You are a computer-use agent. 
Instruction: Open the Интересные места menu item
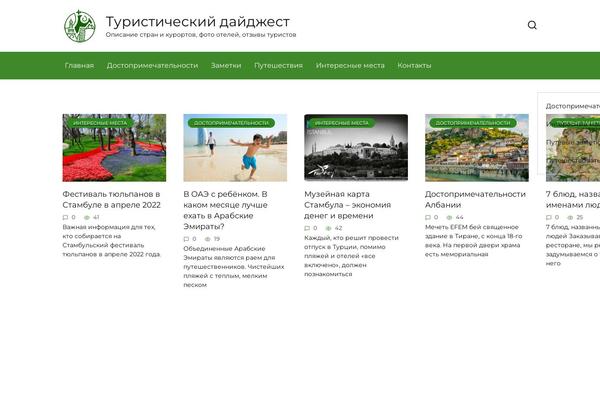pyautogui.click(x=350, y=65)
